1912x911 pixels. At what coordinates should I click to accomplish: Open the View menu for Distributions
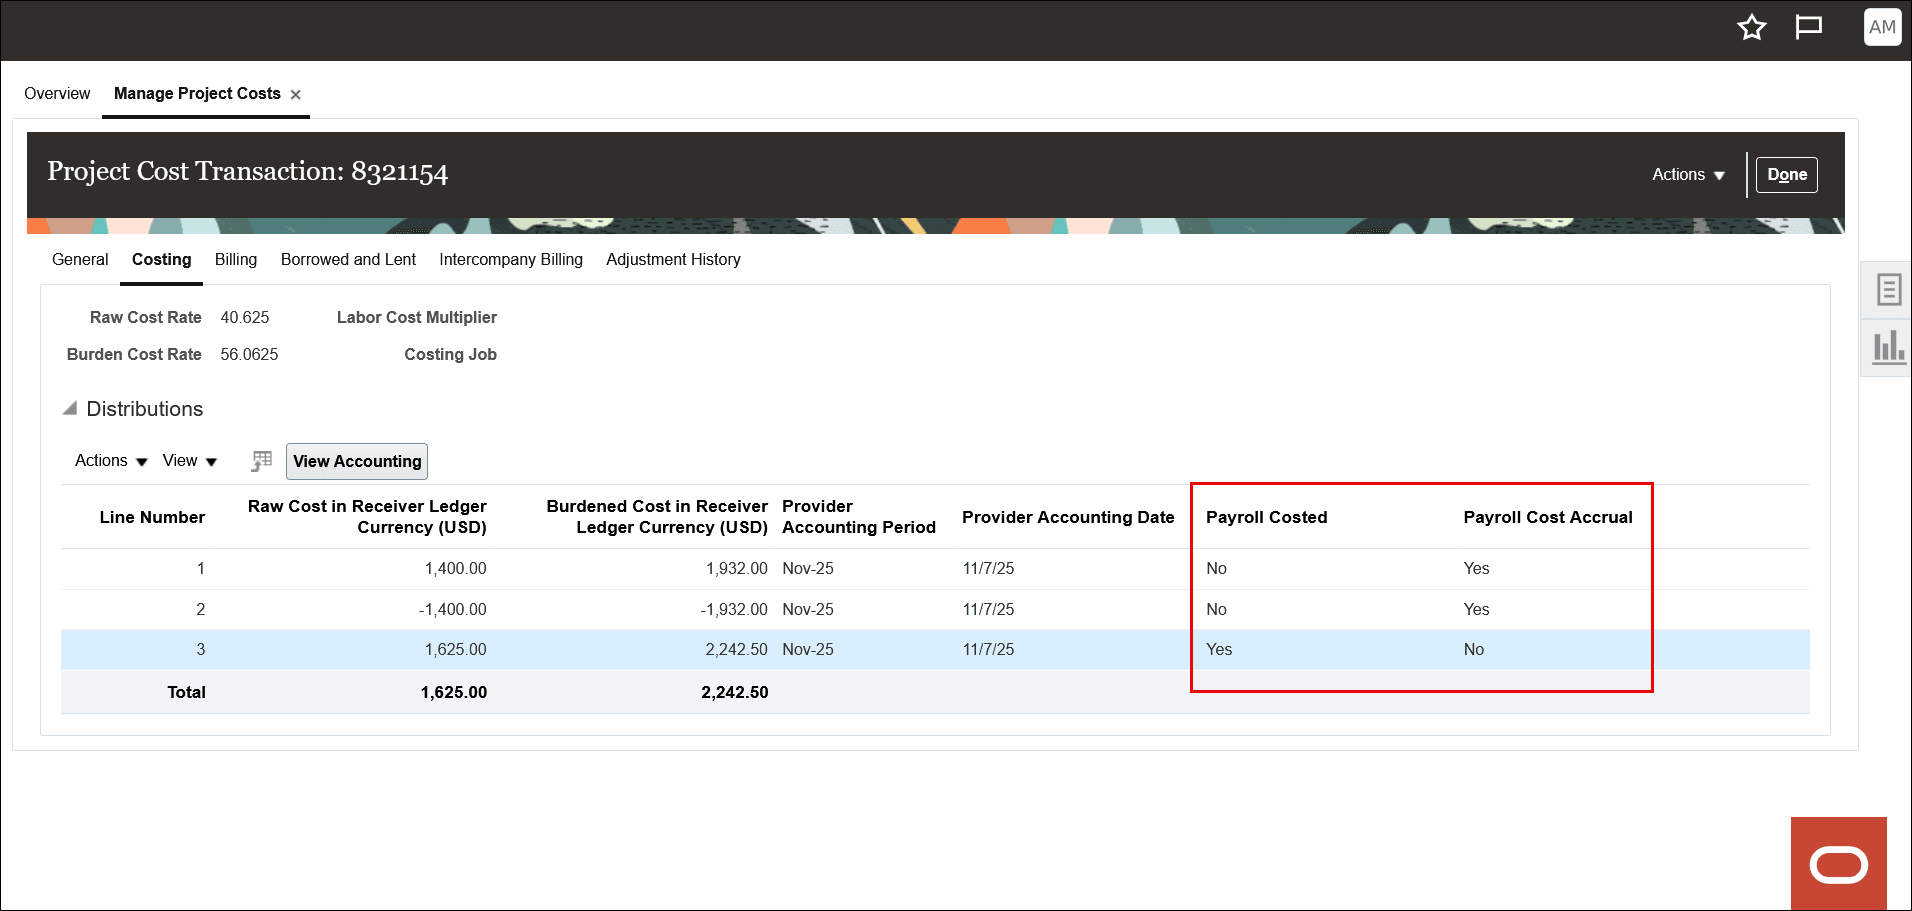click(x=188, y=461)
